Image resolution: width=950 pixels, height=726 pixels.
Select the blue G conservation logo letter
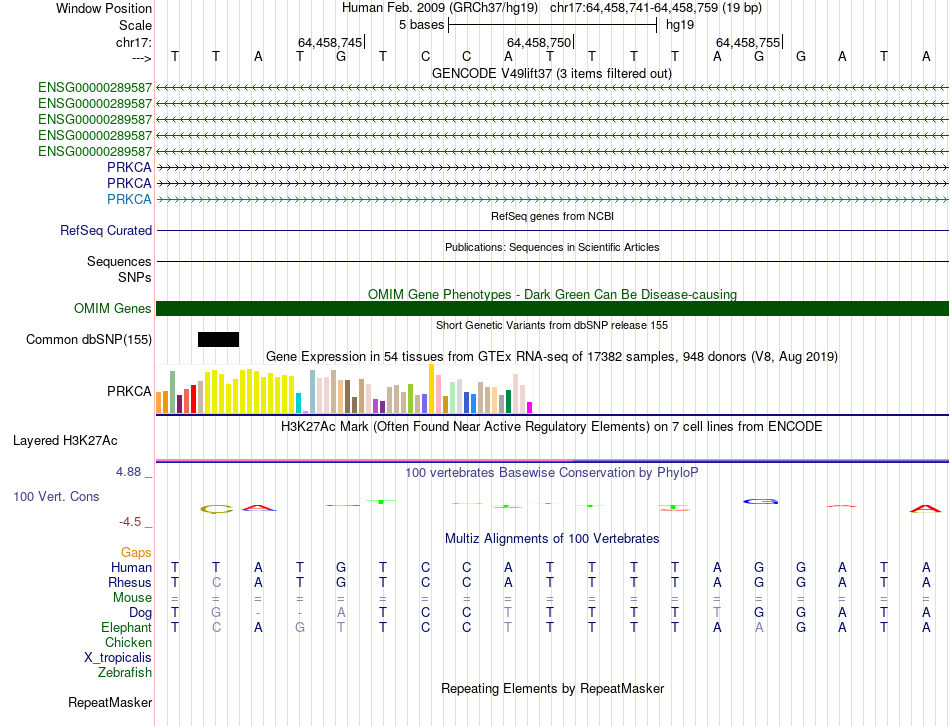pos(760,501)
